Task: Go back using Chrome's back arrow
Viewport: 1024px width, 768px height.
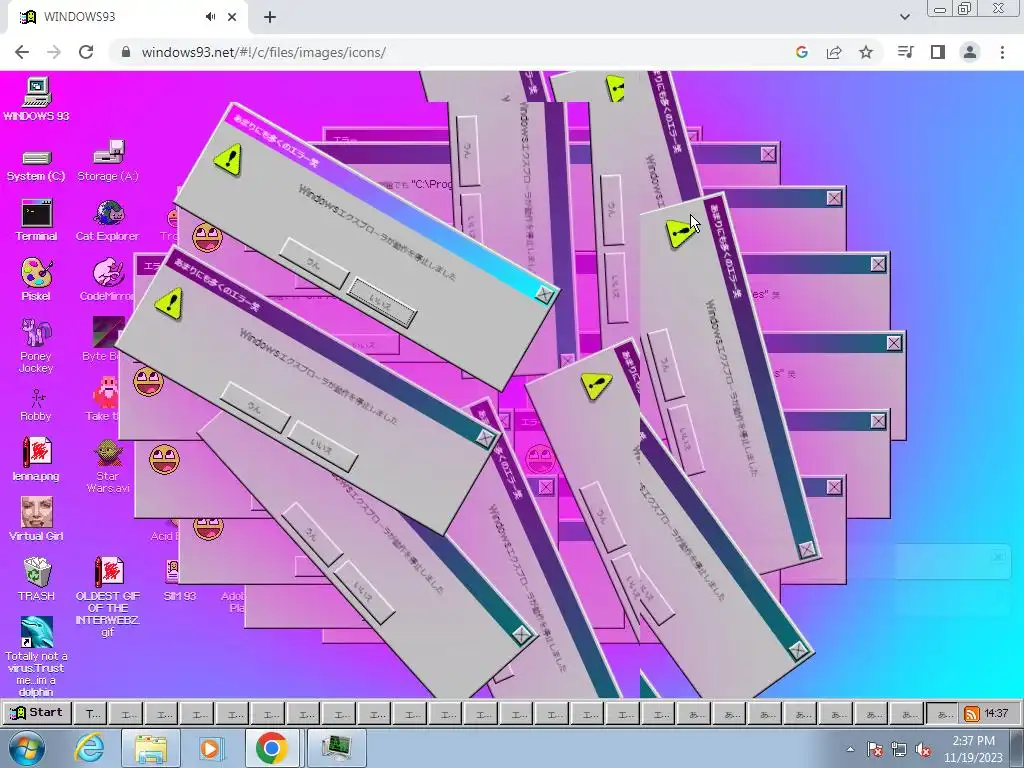Action: [x=22, y=52]
